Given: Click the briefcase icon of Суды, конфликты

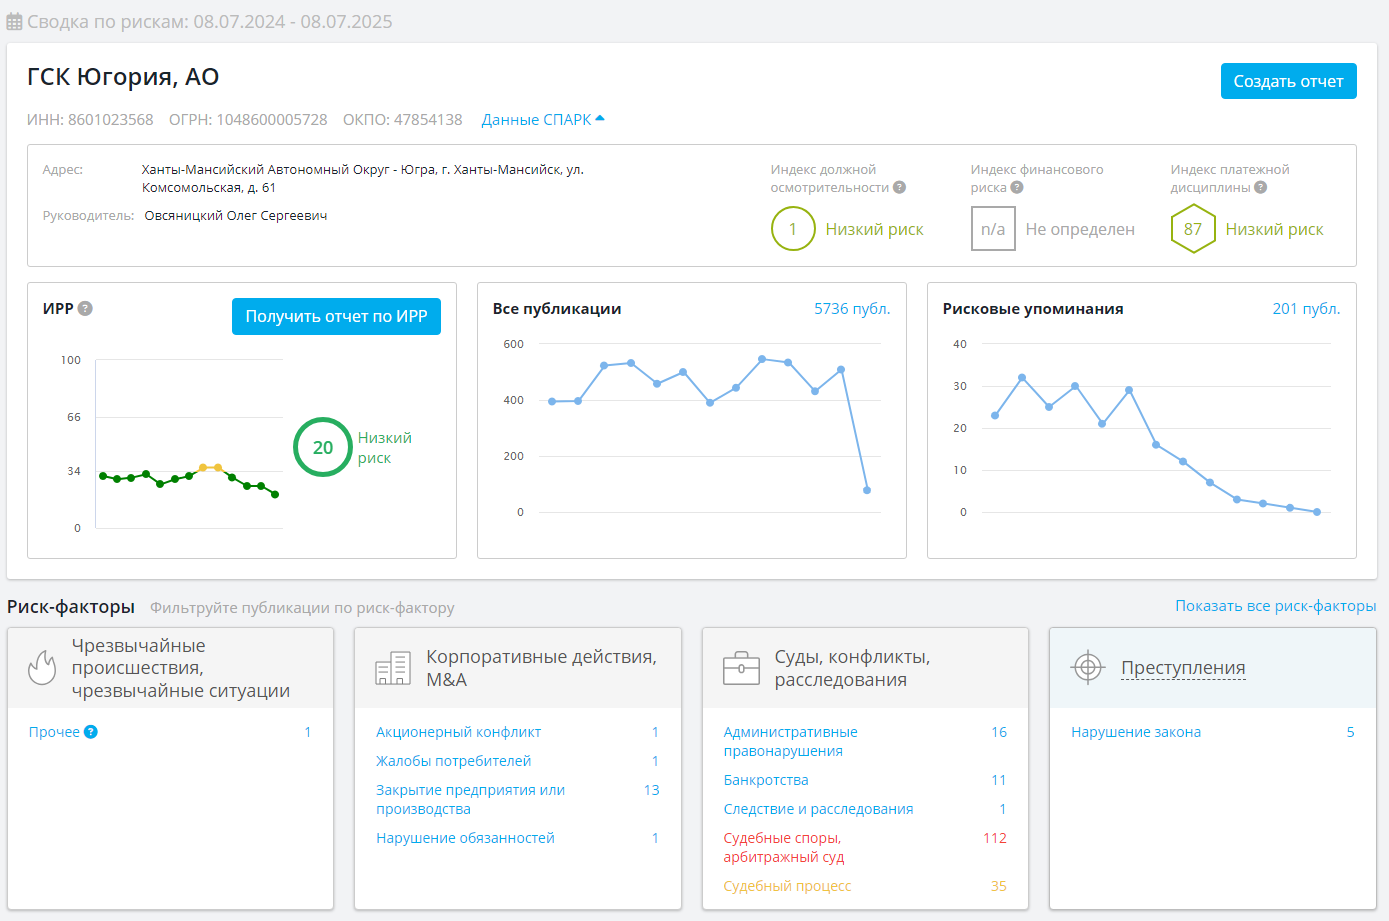Looking at the screenshot, I should click(741, 667).
